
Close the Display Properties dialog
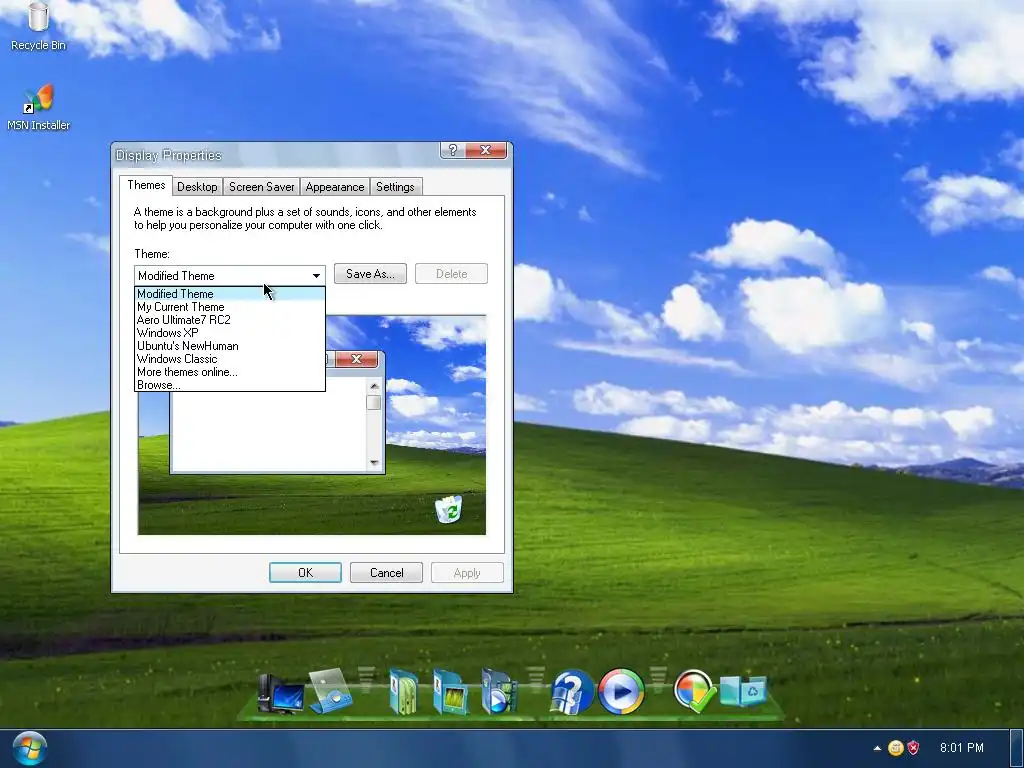(x=486, y=150)
